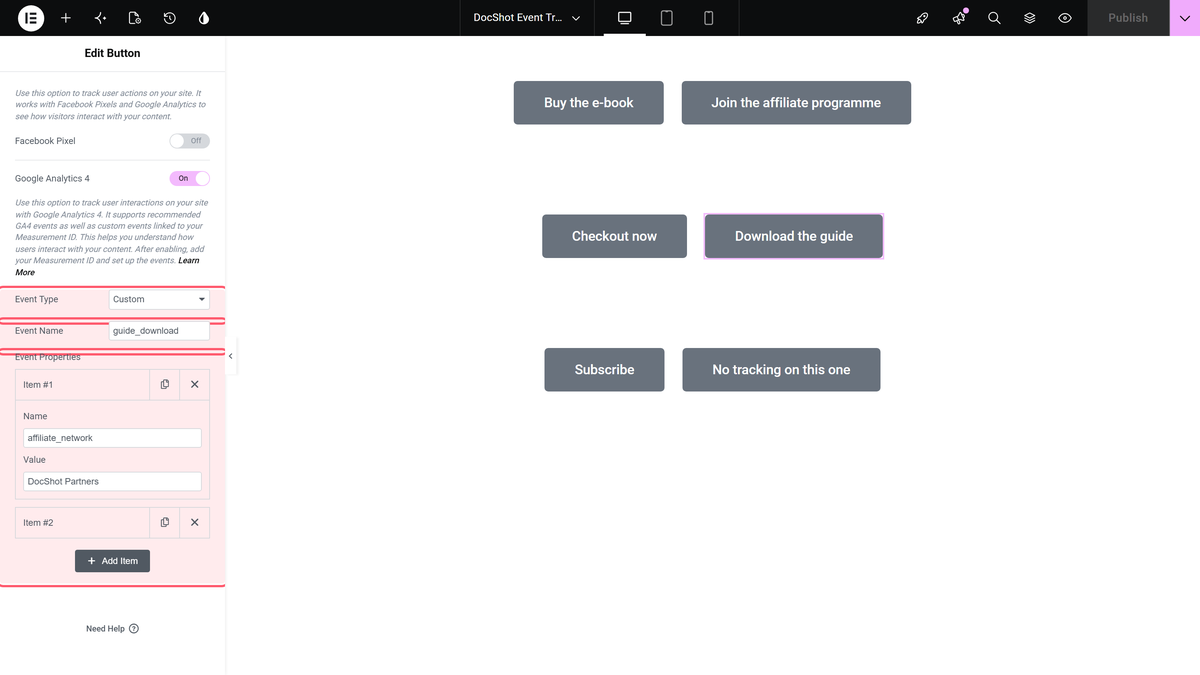Click the rocket launch icon
The width and height of the screenshot is (1200, 675).
point(923,18)
